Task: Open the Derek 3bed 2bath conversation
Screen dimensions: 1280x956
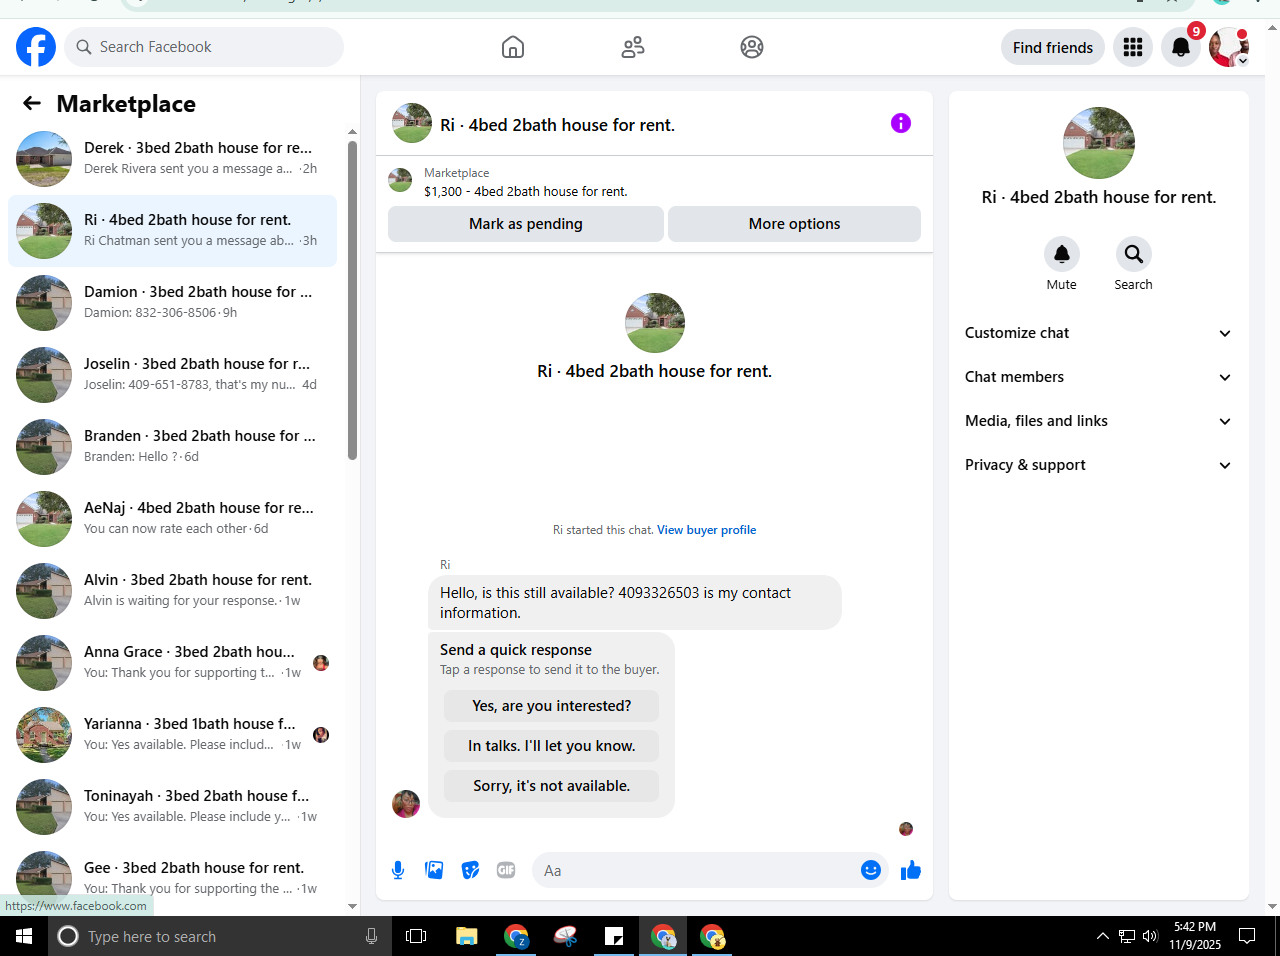Action: (172, 158)
